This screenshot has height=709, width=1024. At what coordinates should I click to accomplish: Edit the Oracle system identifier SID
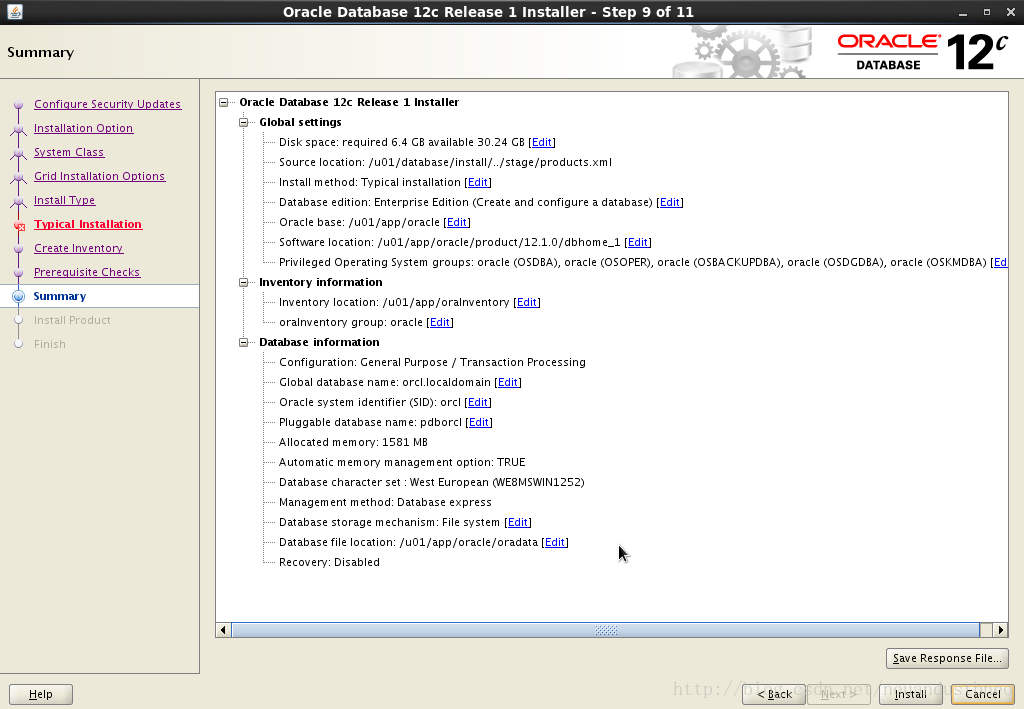(x=477, y=402)
